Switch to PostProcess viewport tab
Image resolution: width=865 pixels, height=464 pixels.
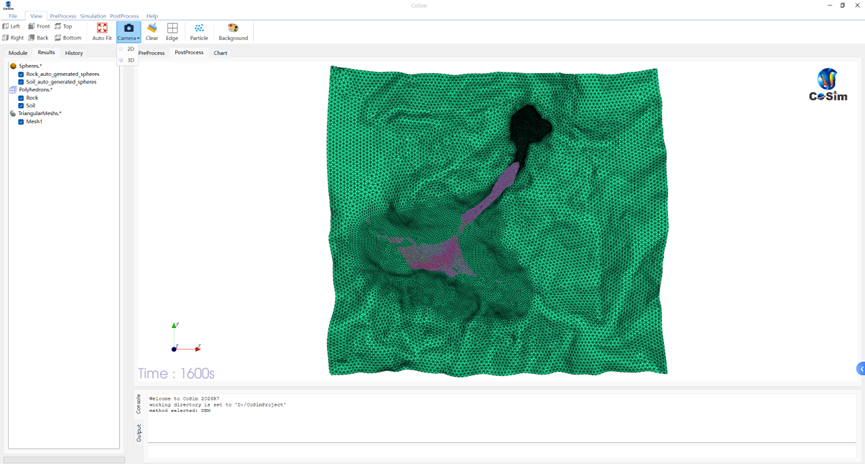[189, 52]
